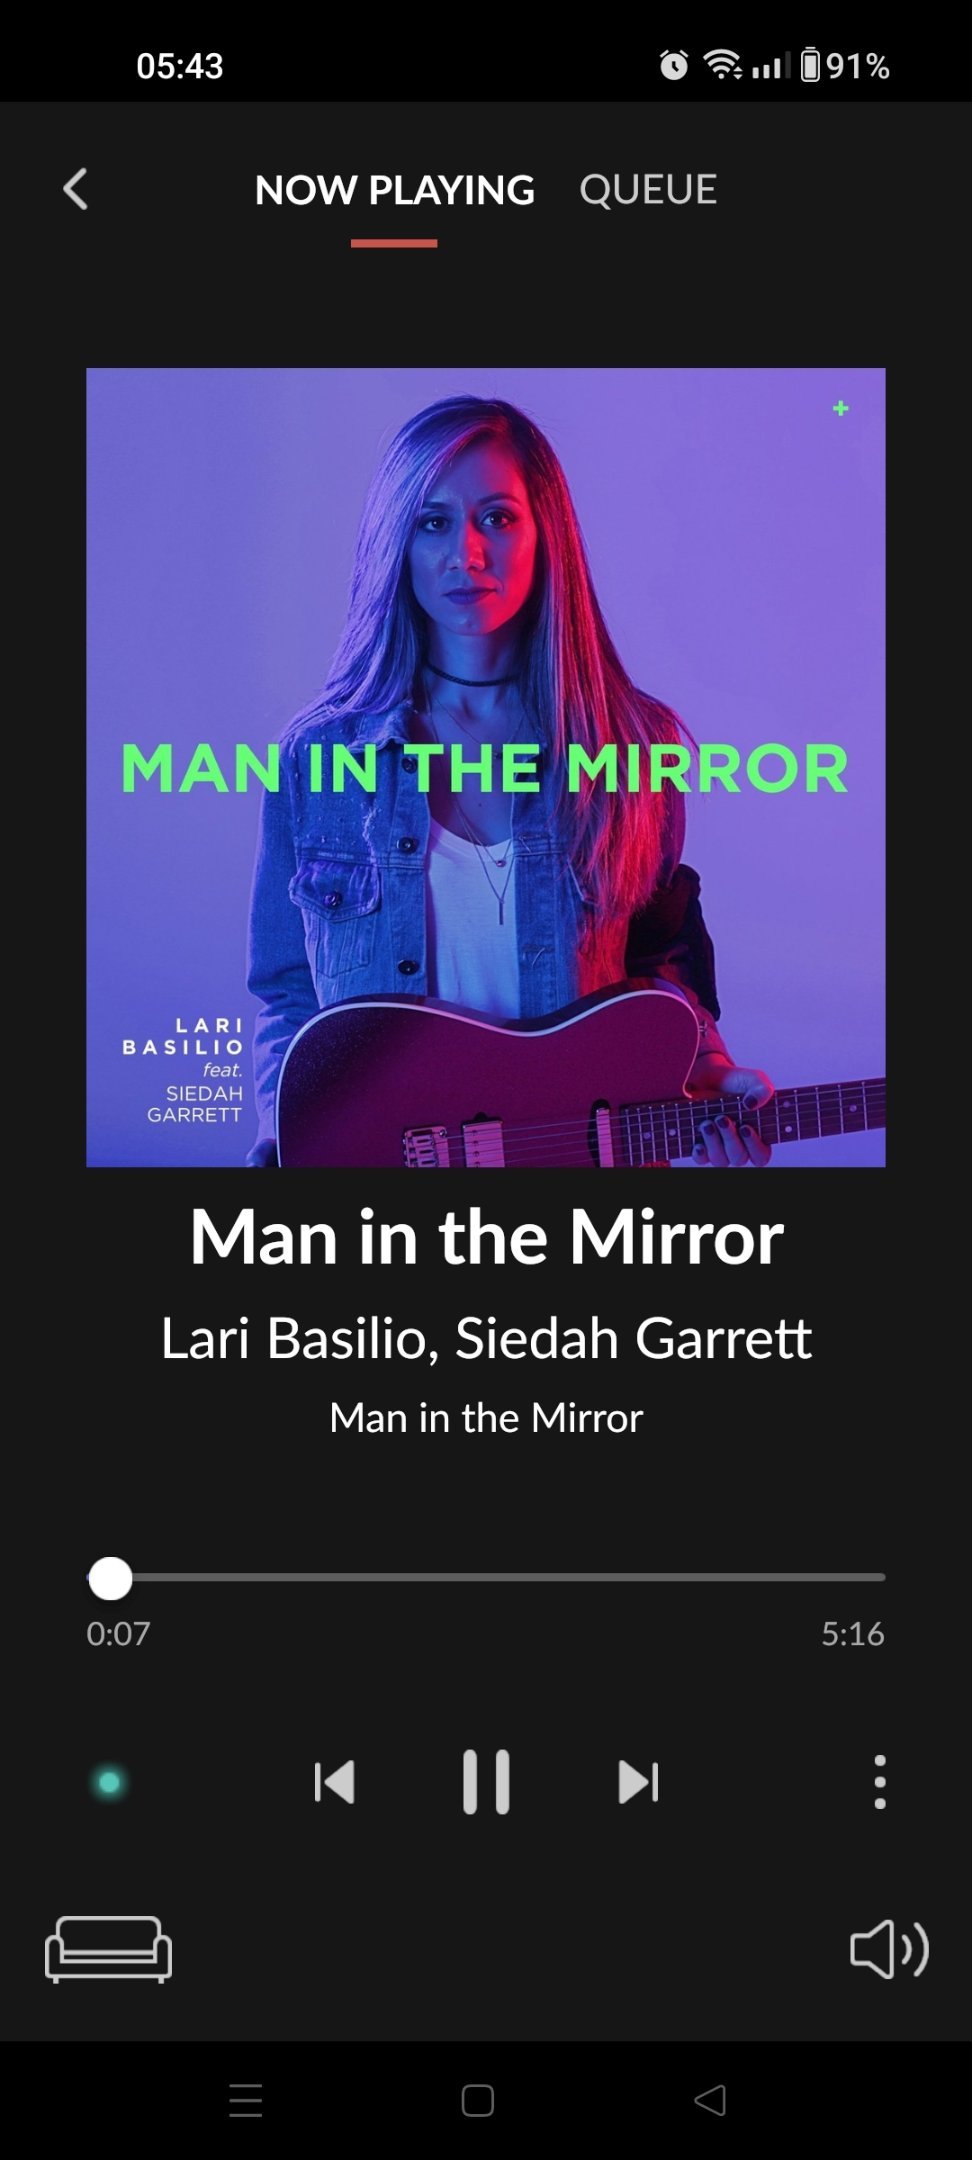
Task: Tap the Android back triangle button
Action: point(710,2100)
